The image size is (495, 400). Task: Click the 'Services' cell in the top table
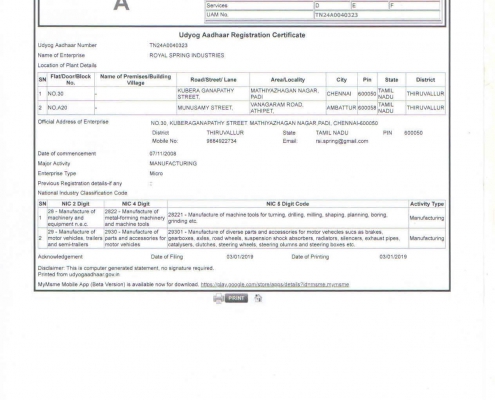(x=259, y=6)
